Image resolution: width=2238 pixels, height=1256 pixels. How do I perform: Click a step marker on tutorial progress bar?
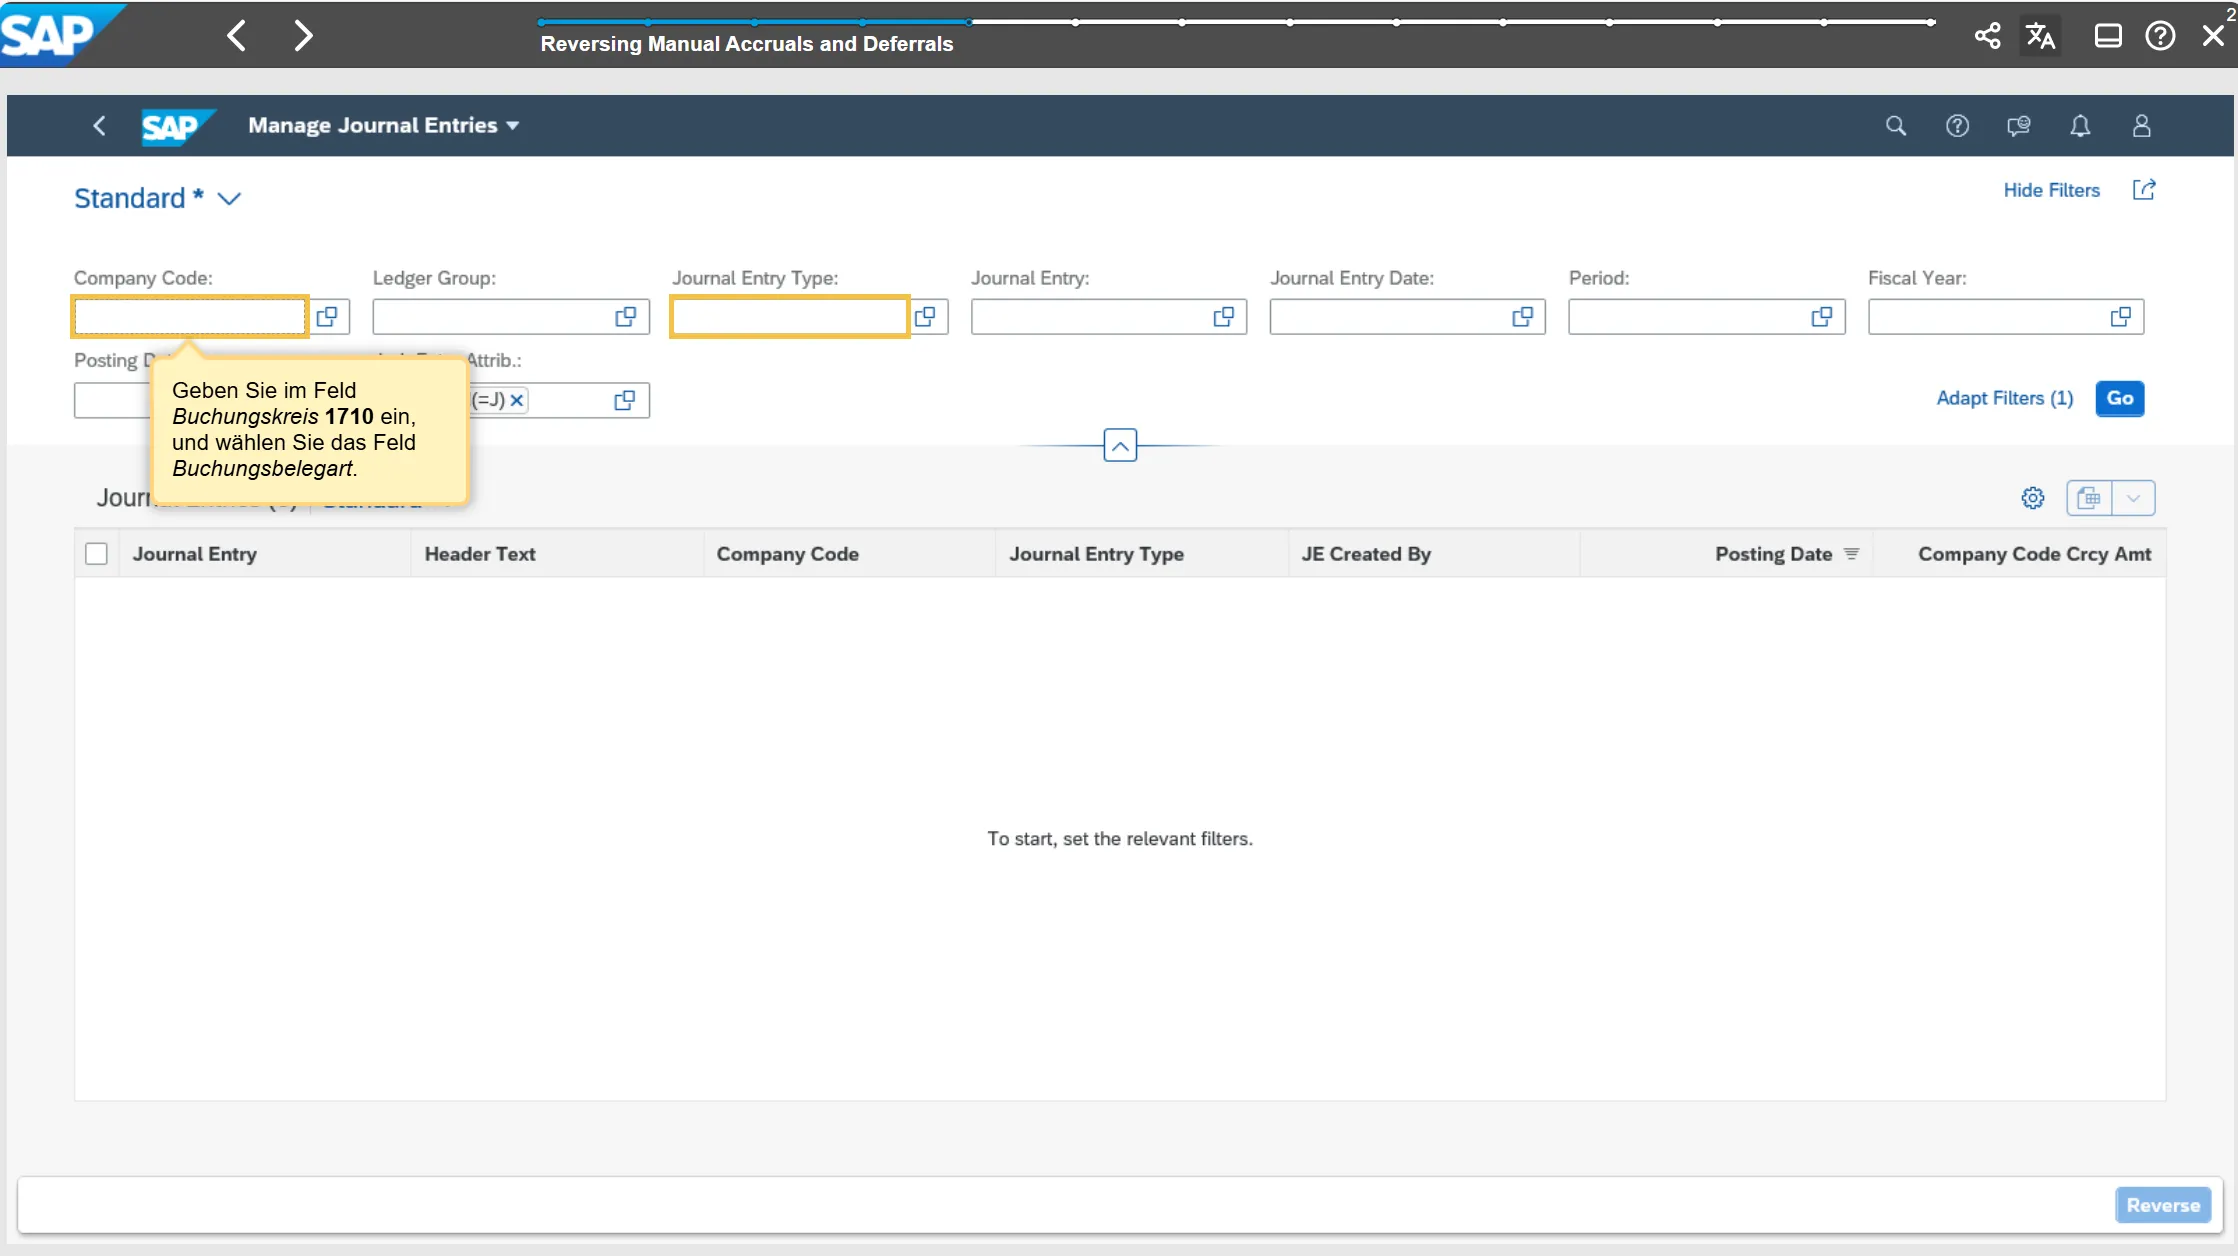point(1075,22)
